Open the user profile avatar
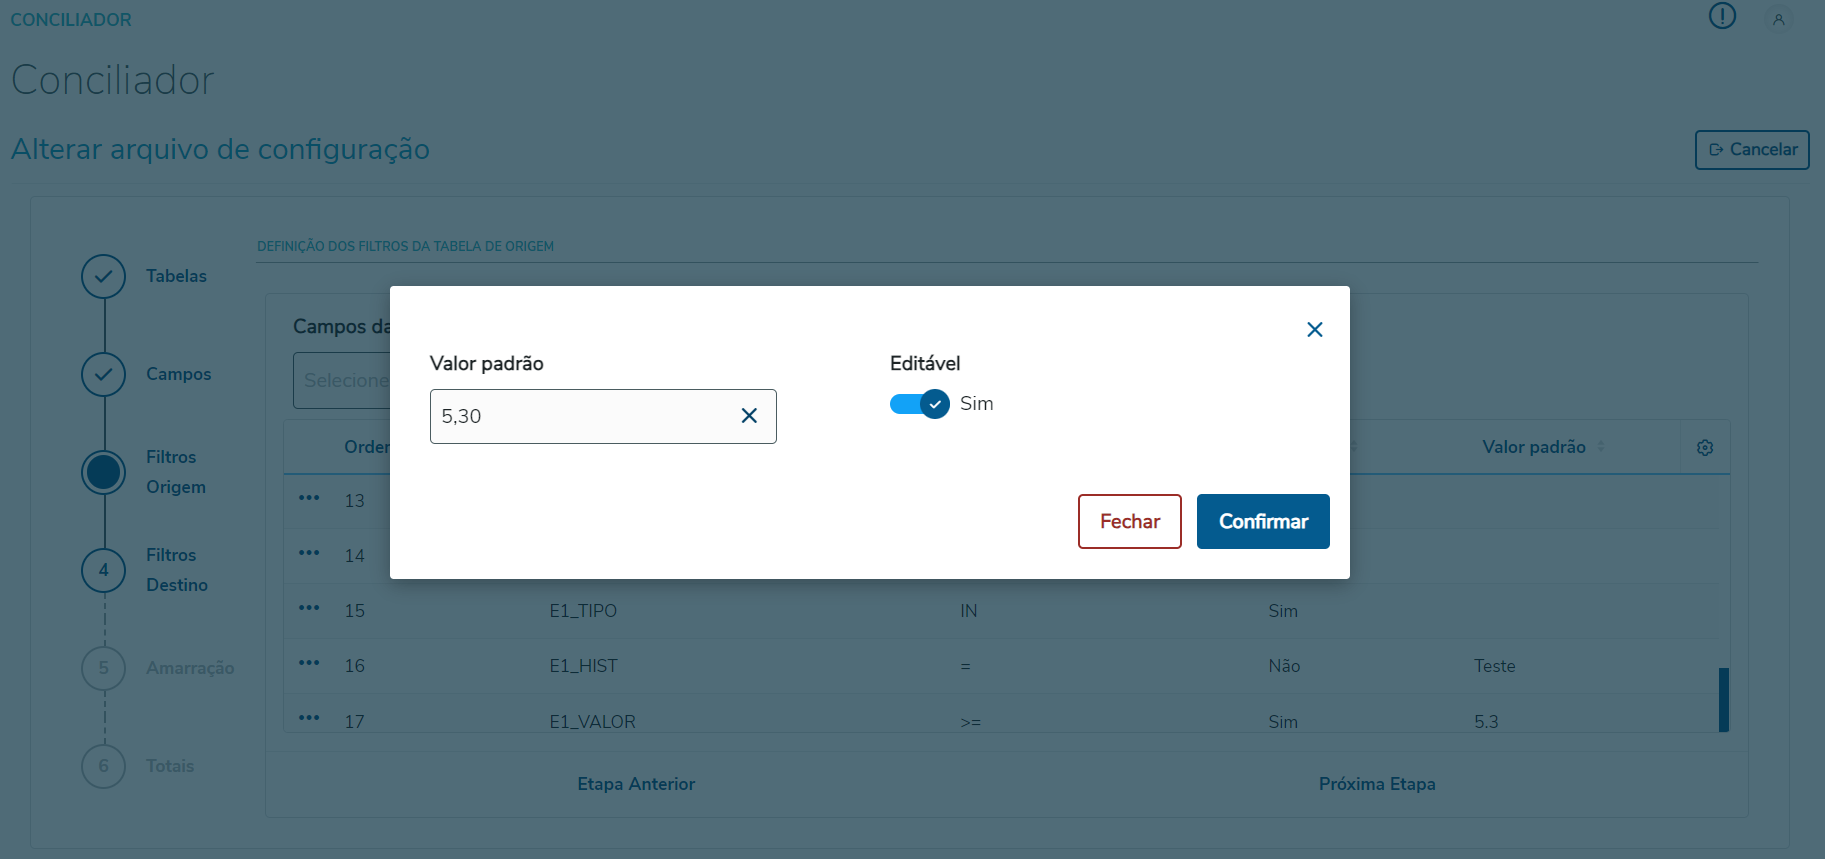1825x859 pixels. coord(1778,19)
